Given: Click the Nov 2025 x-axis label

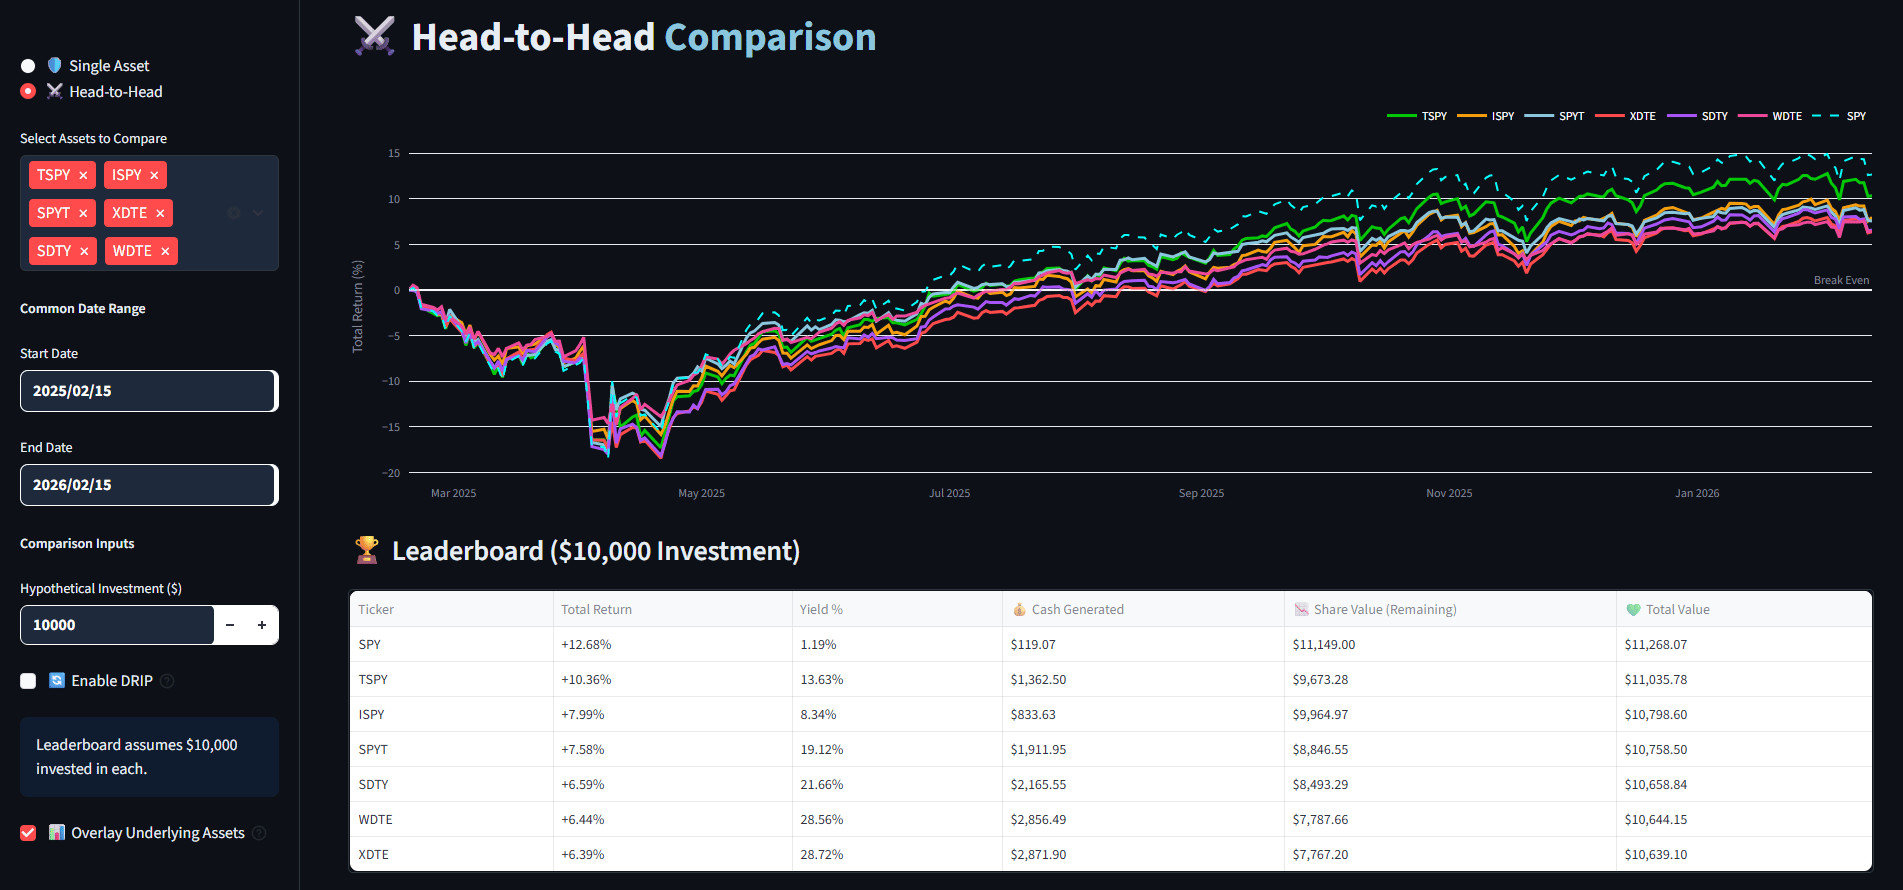Looking at the screenshot, I should [1449, 493].
